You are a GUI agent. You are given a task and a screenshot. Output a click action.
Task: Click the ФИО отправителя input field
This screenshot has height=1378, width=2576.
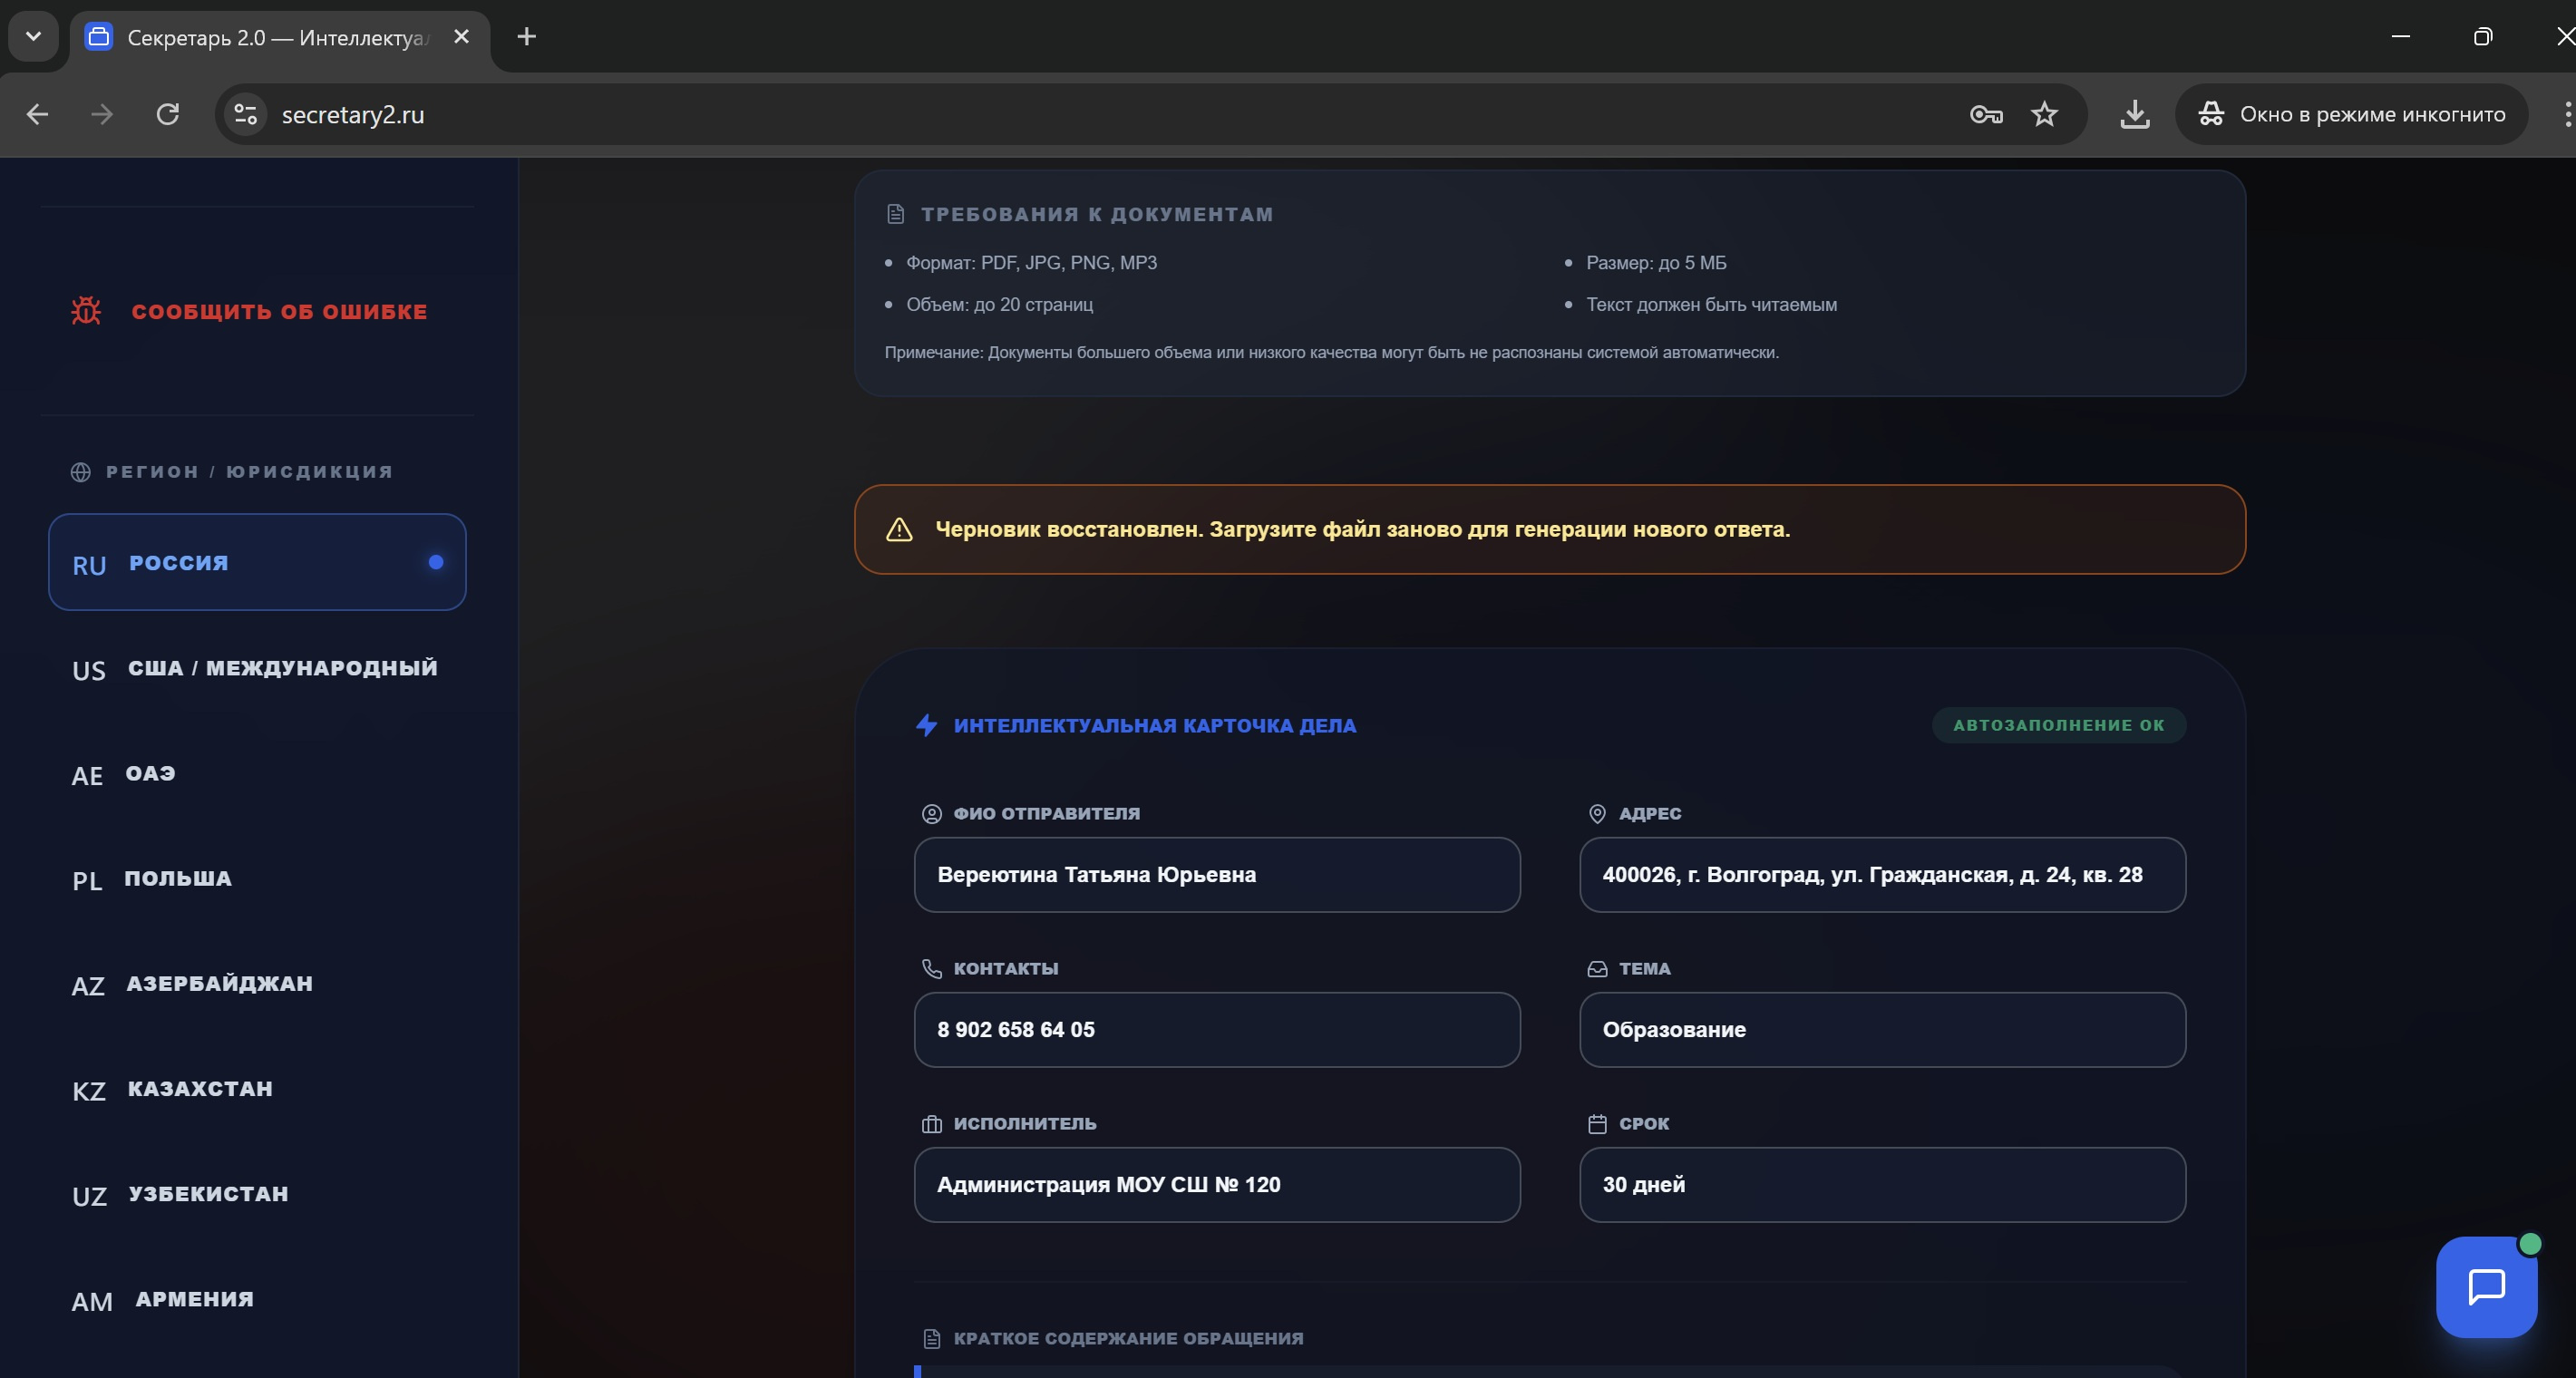pos(1216,875)
